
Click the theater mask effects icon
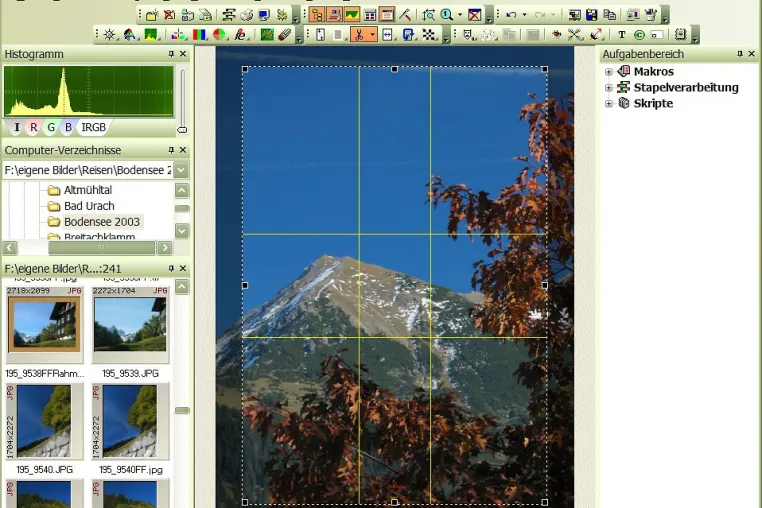[468, 35]
